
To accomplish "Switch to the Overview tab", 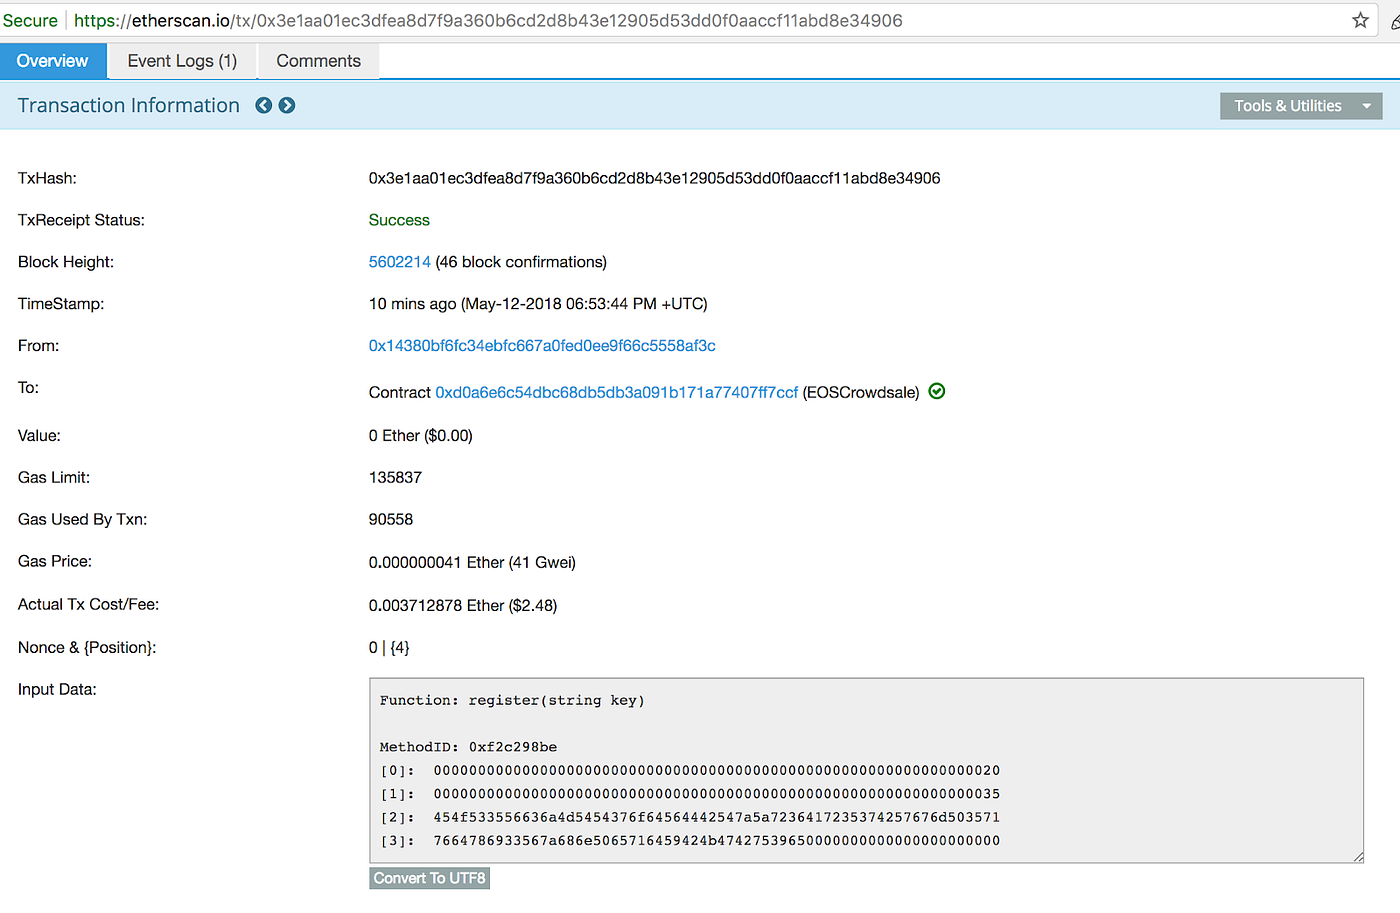I will pos(53,61).
